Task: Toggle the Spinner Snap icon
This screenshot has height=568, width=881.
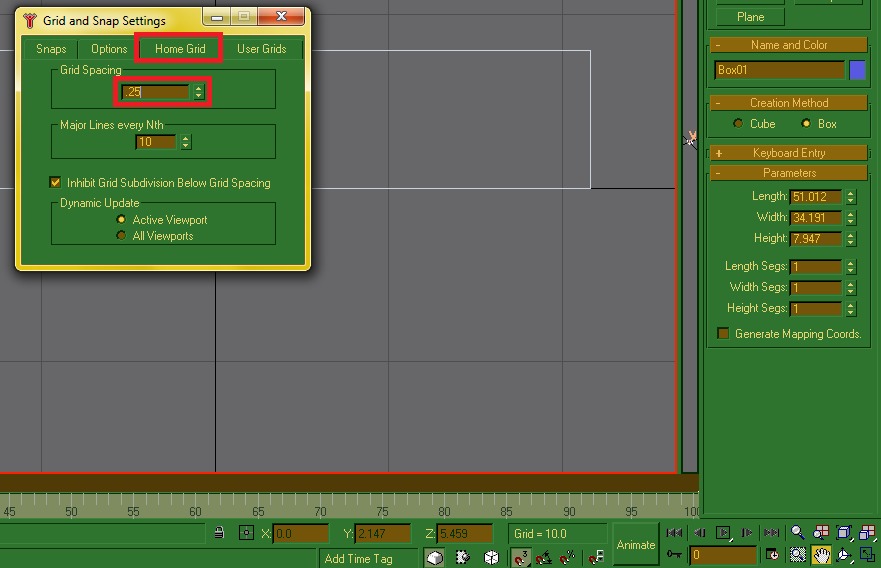Action: [596, 557]
